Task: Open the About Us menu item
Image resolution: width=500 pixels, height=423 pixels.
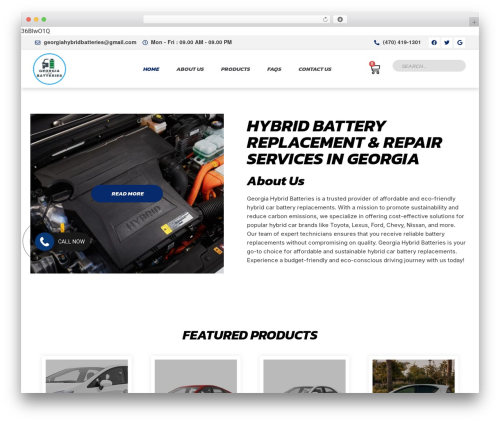Action: 190,69
